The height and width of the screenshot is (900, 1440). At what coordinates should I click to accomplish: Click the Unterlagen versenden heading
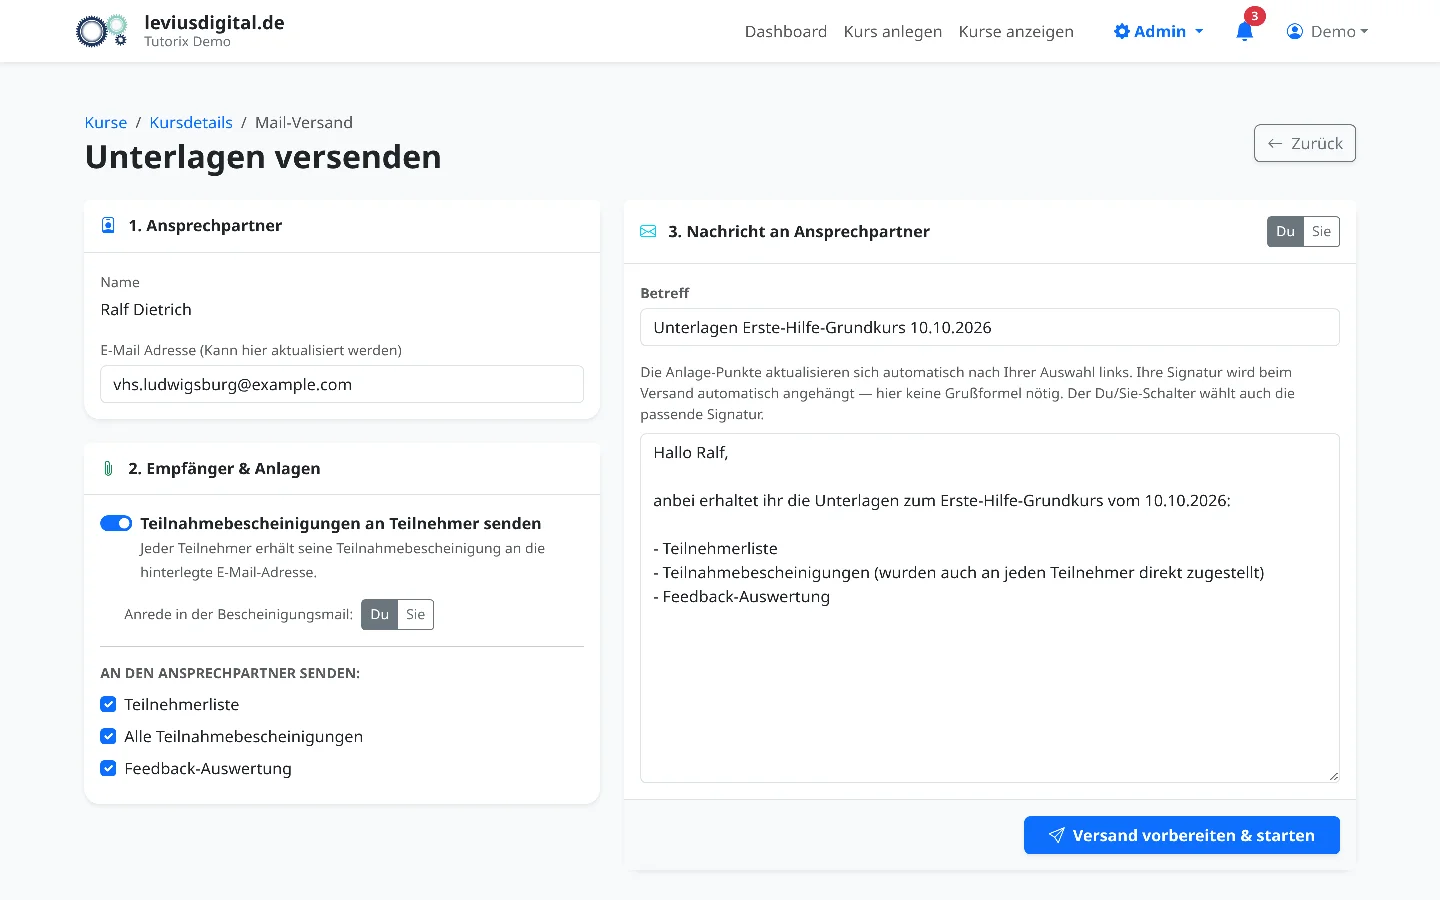pos(263,157)
